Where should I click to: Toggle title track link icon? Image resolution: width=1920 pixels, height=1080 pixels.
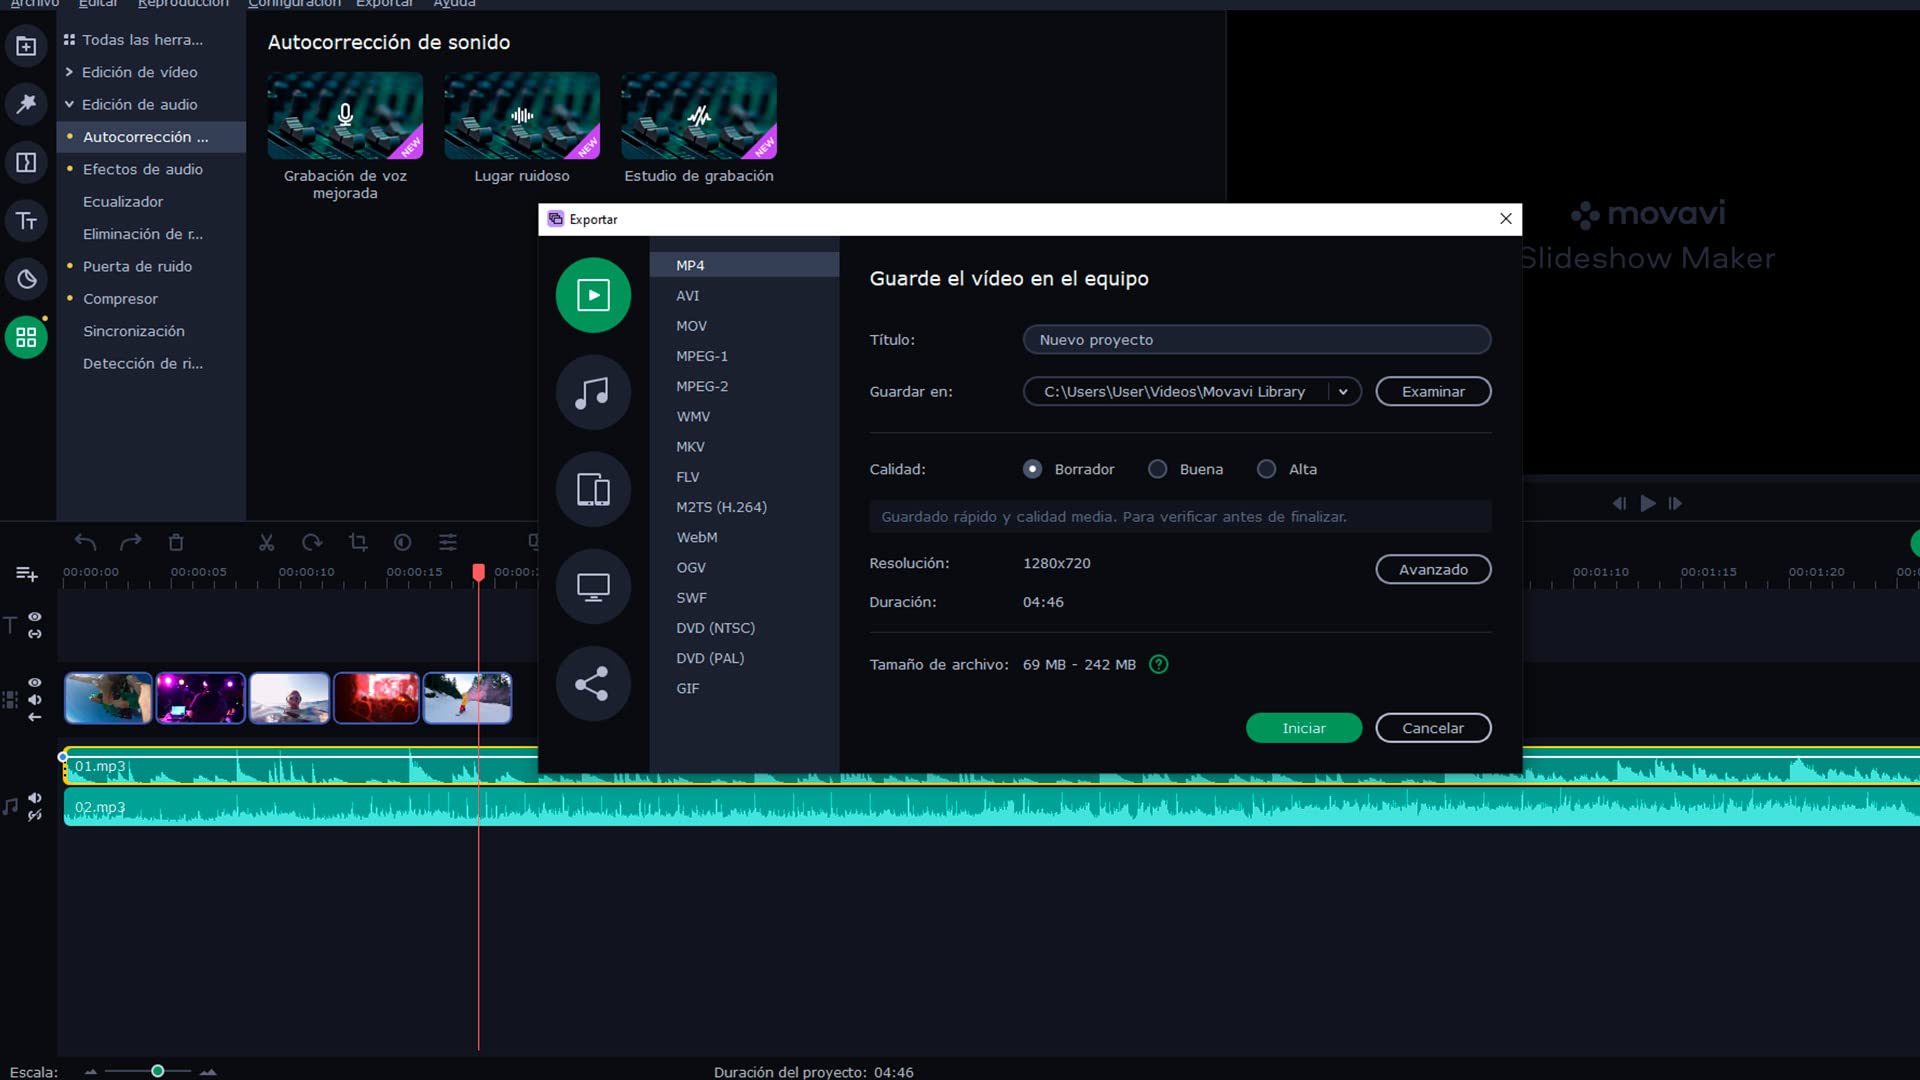tap(35, 634)
